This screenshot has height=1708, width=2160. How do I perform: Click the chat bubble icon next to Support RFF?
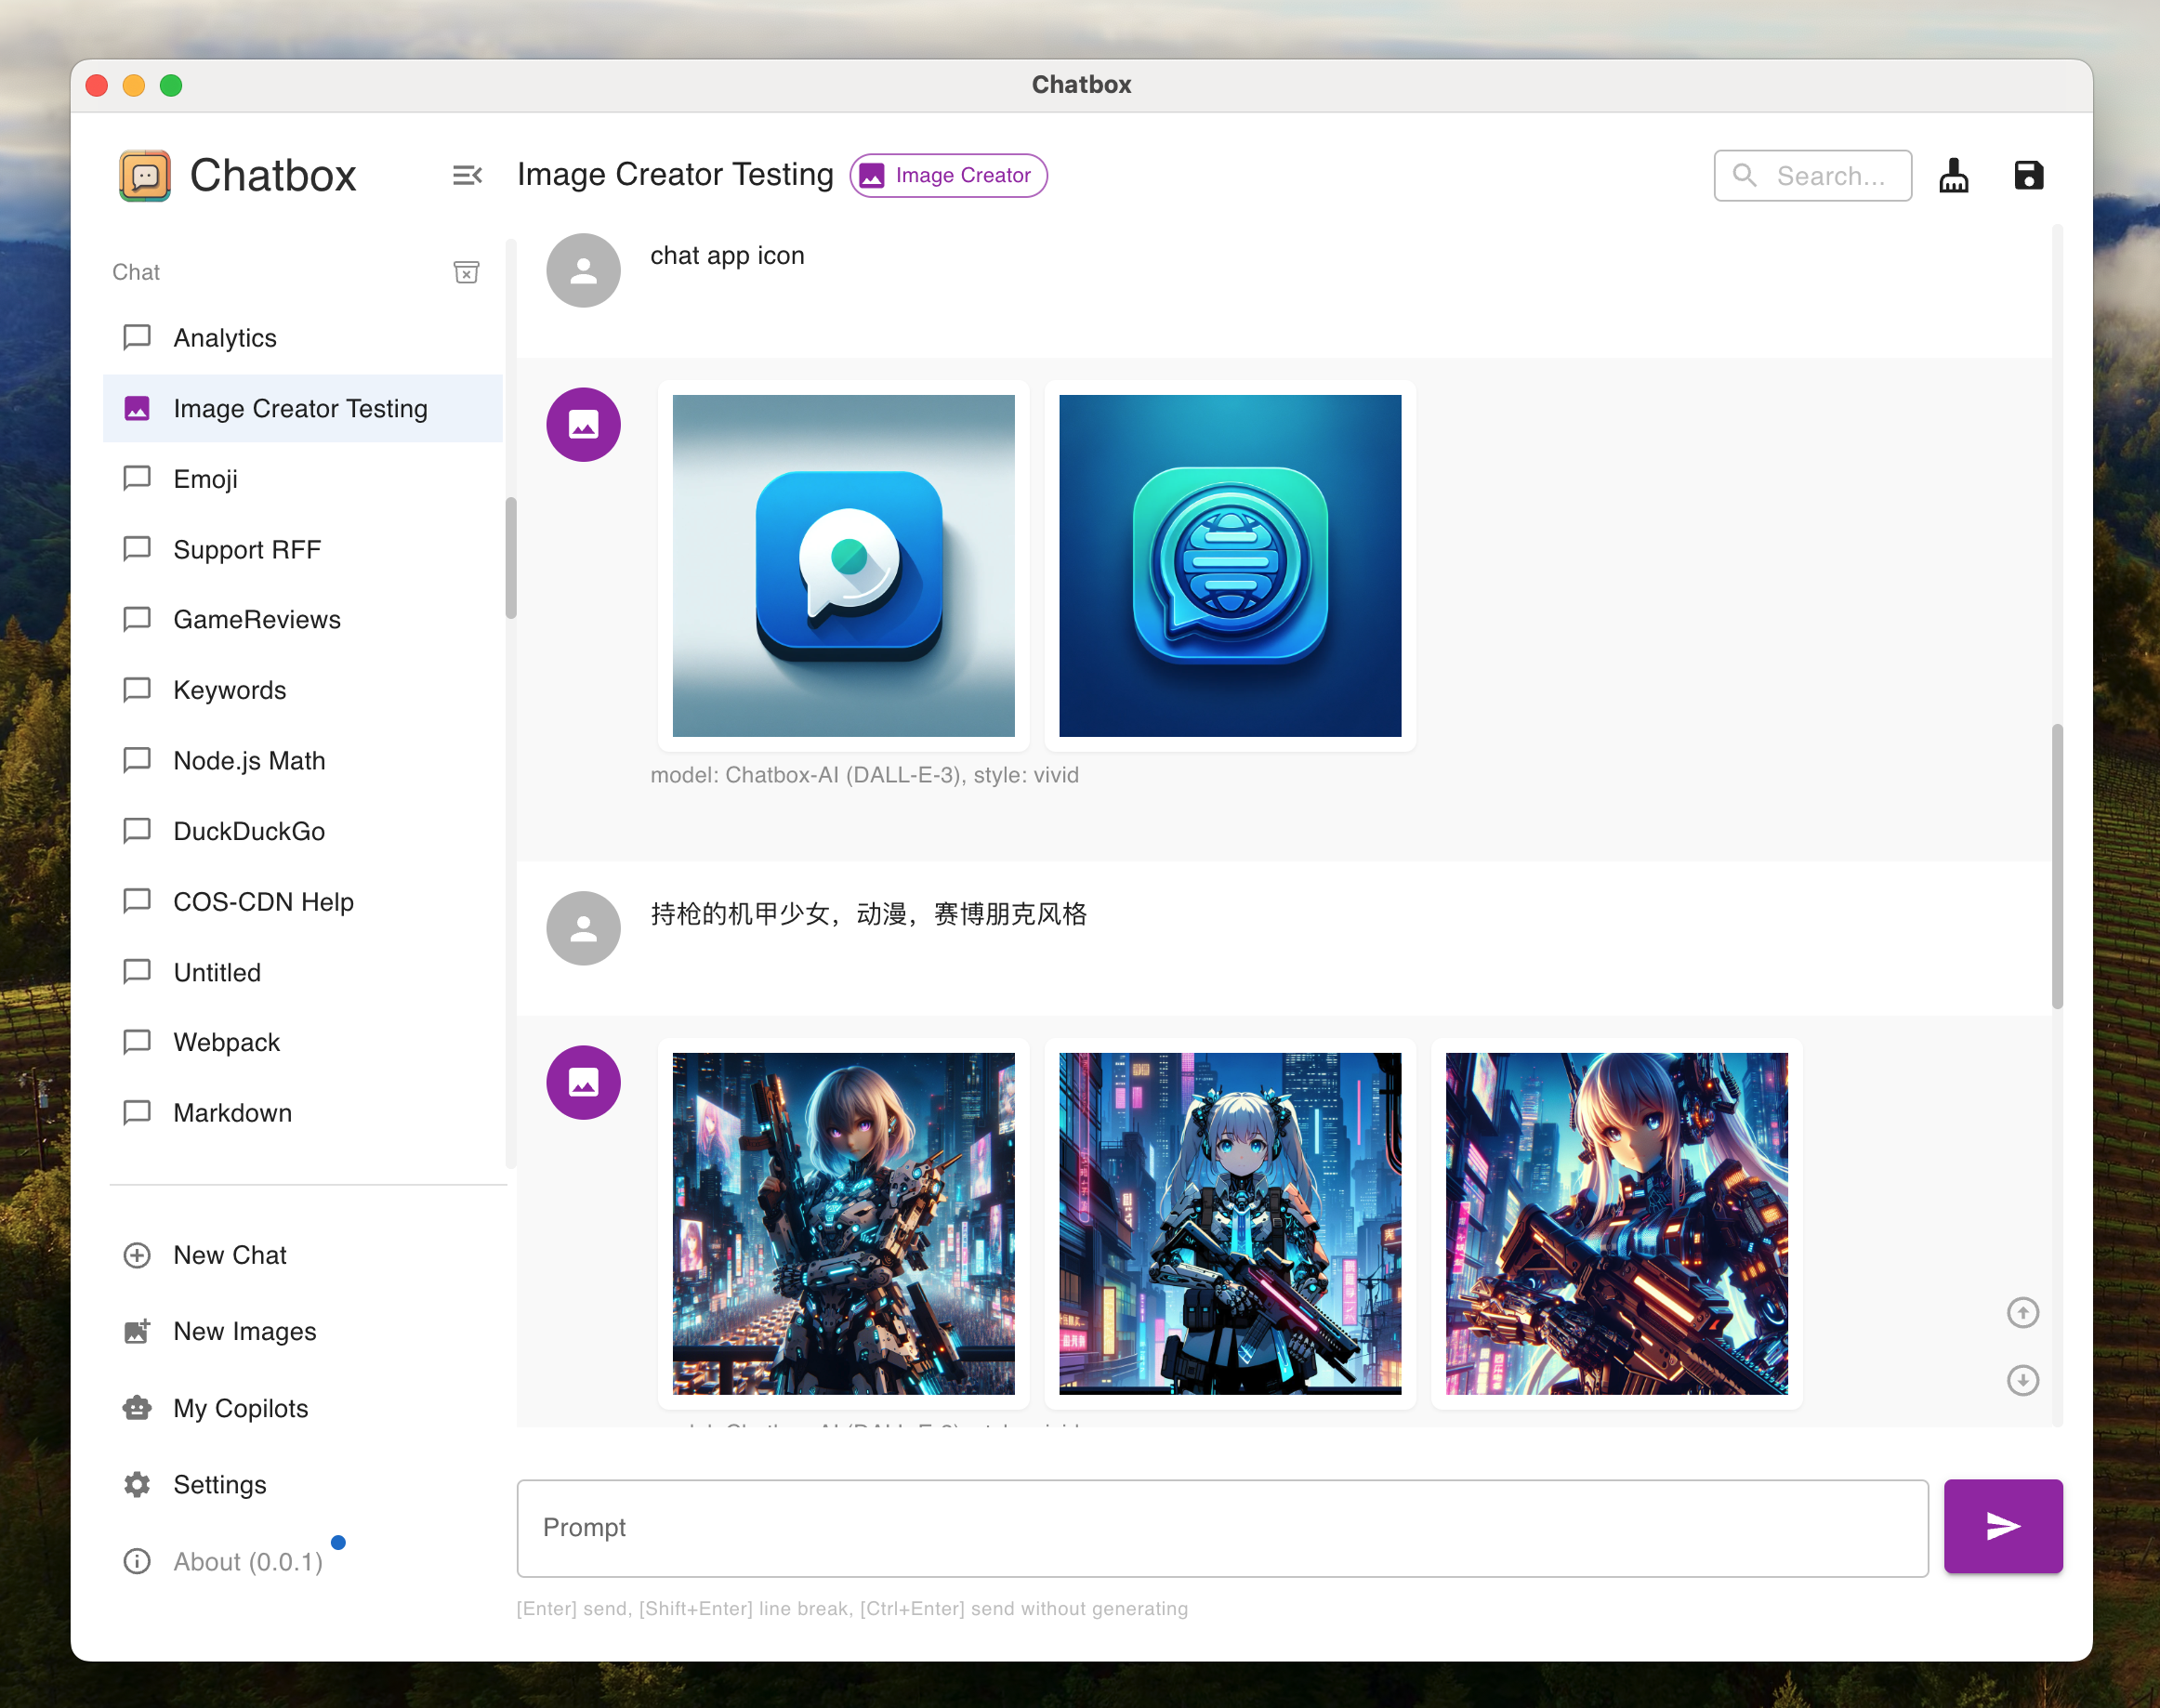tap(137, 549)
